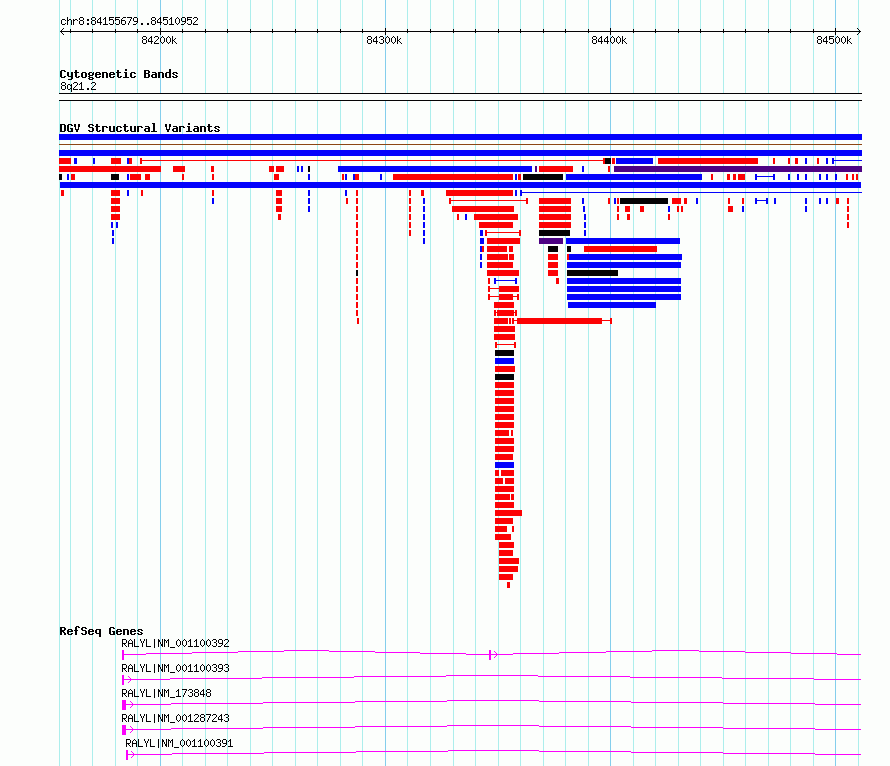Open the RefSeq Genes track title
This screenshot has width=890, height=766.
click(101, 631)
